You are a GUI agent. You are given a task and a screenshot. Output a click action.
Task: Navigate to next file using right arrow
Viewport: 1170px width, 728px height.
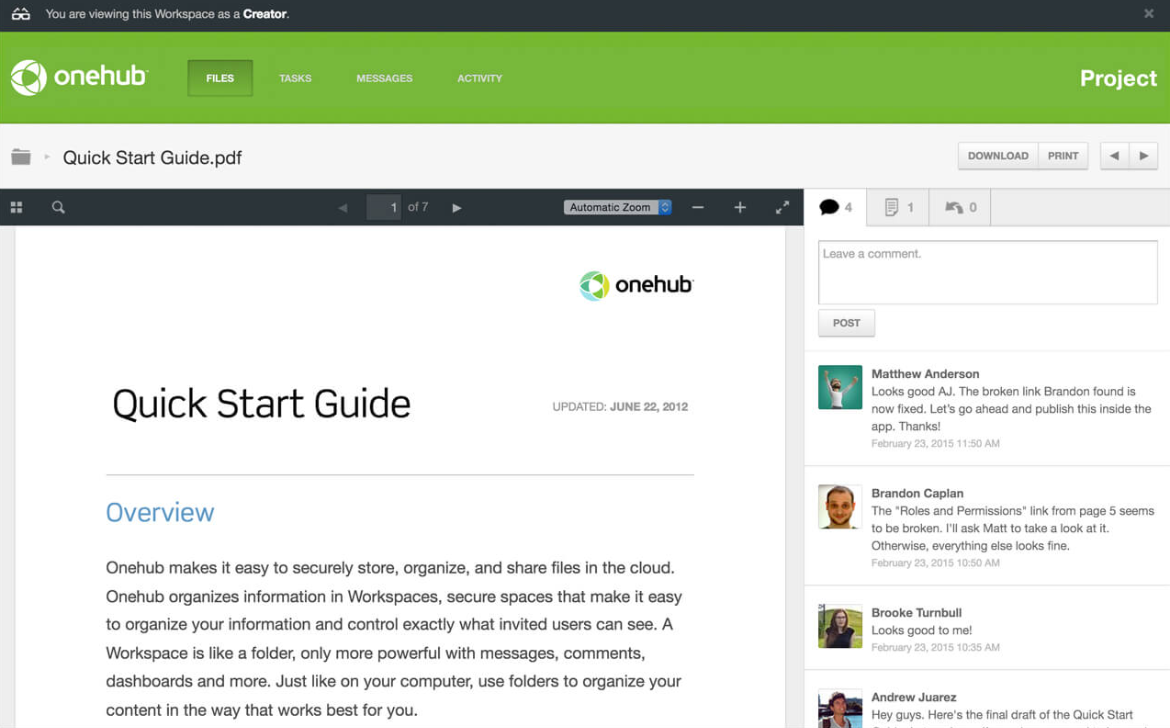coord(1144,156)
